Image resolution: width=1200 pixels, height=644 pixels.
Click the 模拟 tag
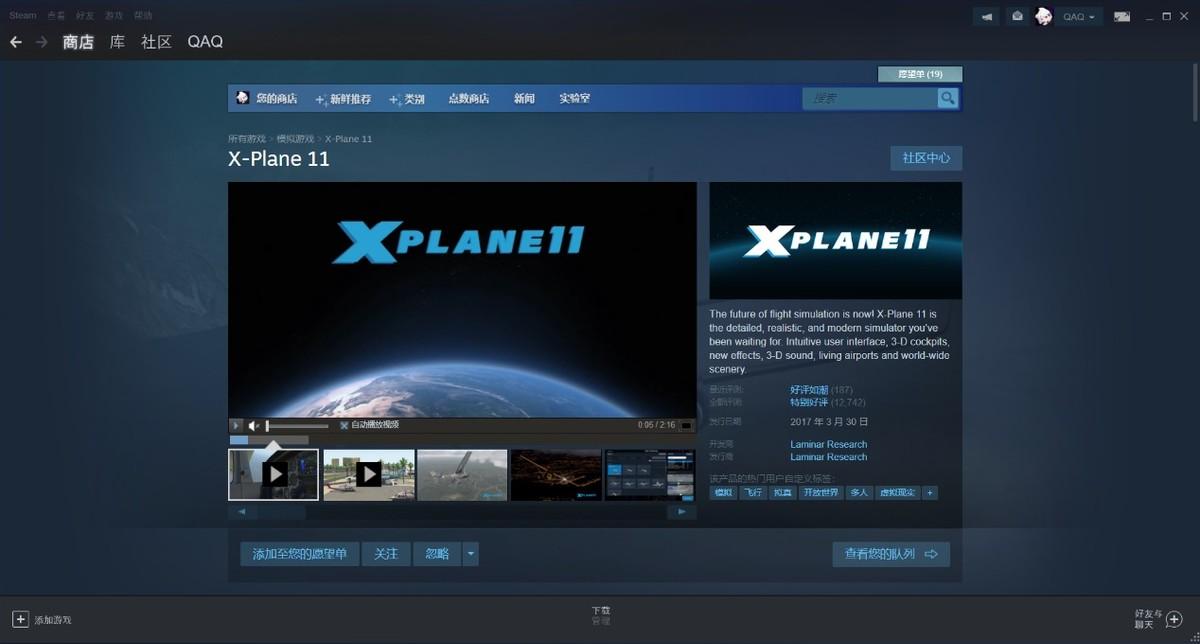point(722,493)
